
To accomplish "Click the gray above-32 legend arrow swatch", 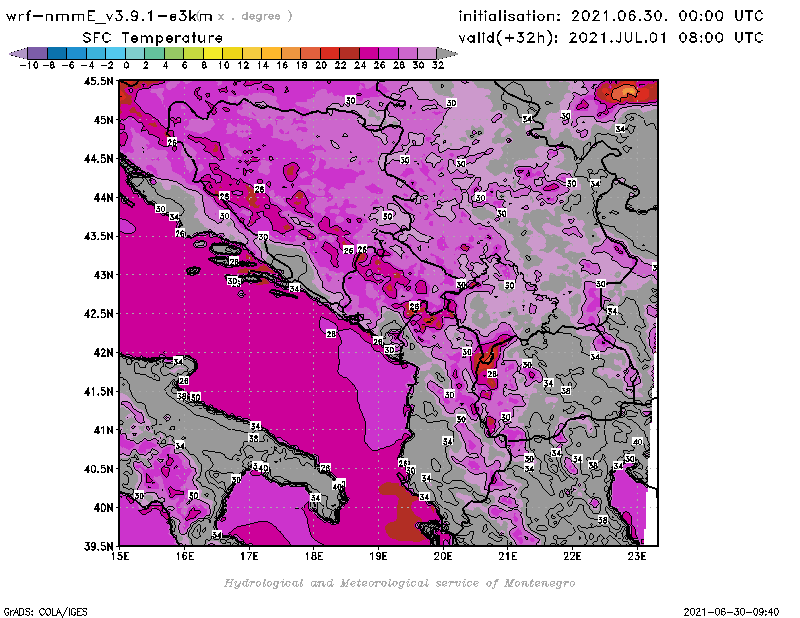I will click(x=447, y=54).
